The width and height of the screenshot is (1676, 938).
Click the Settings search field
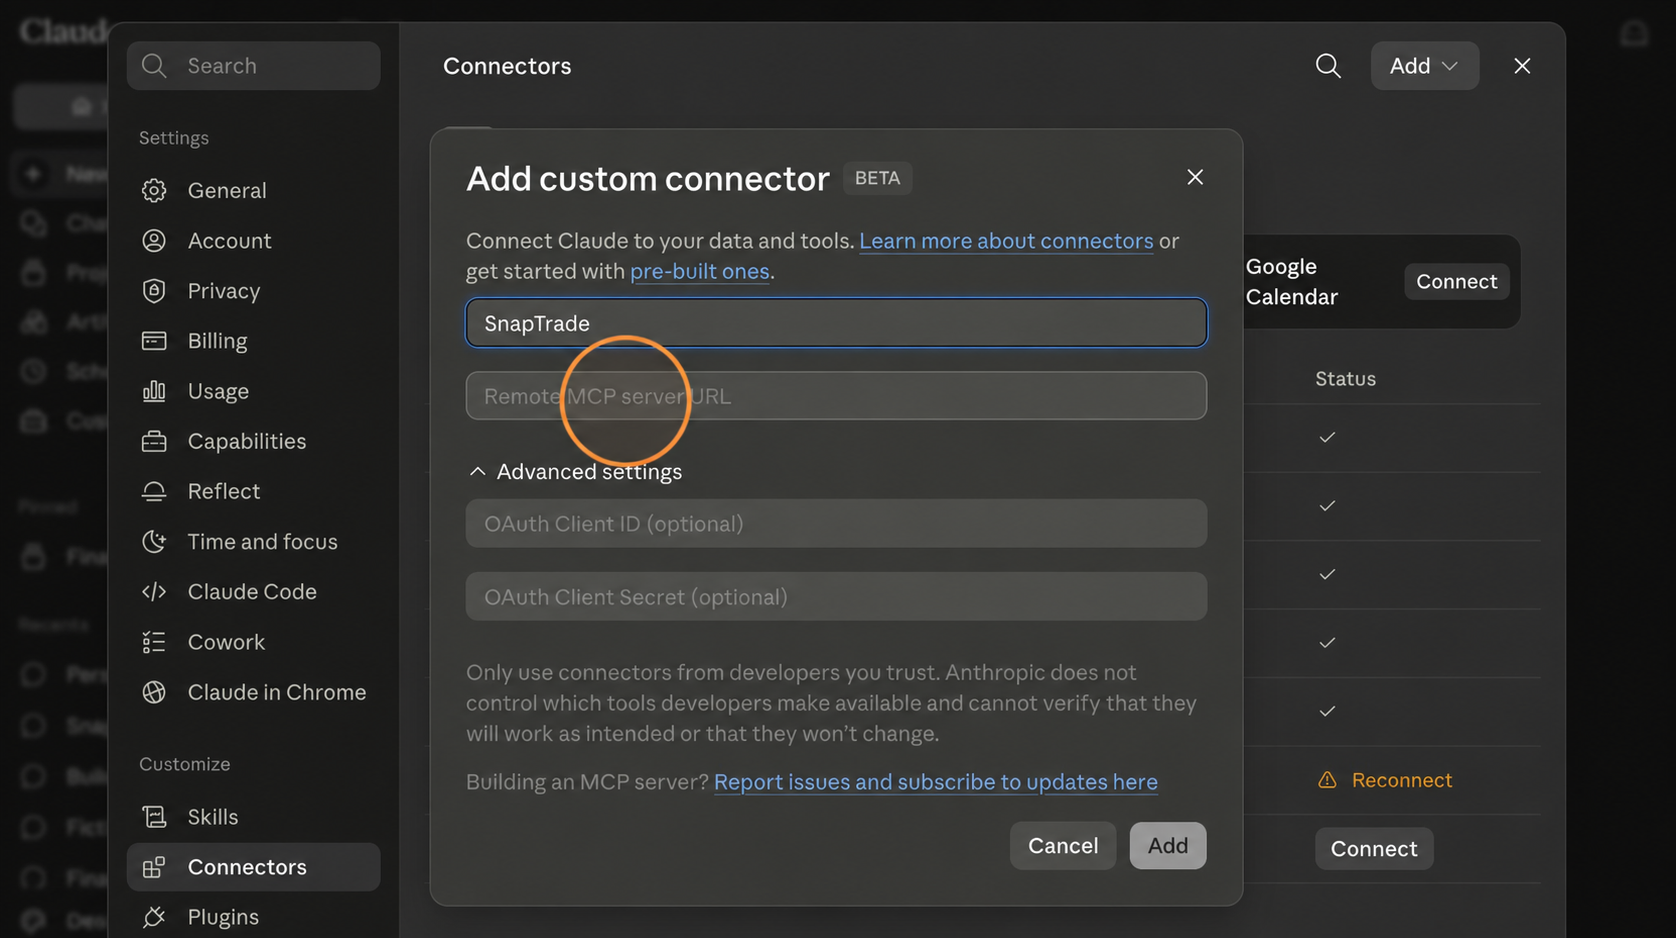click(253, 66)
